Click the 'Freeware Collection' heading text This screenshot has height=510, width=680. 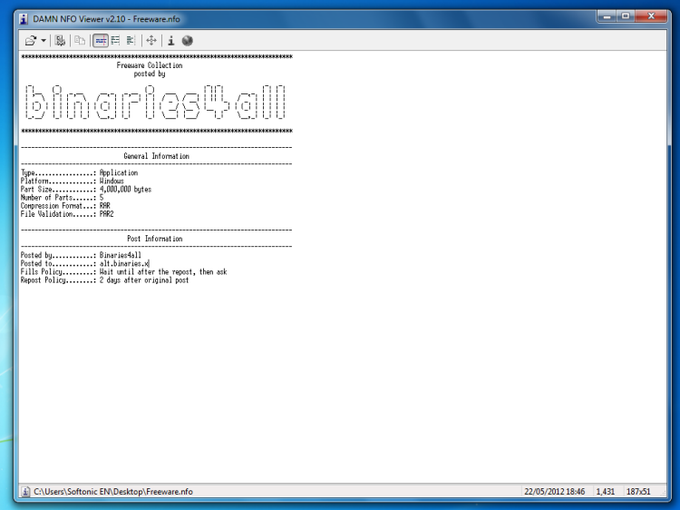[x=149, y=65]
